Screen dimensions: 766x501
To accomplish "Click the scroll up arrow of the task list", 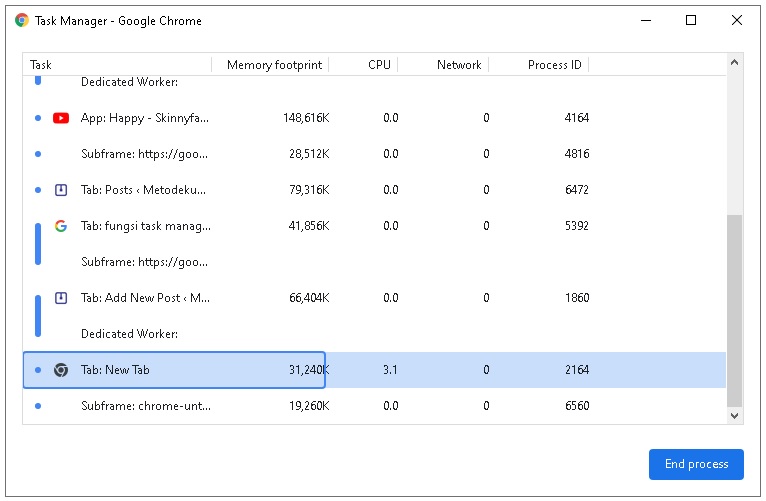I will (735, 63).
